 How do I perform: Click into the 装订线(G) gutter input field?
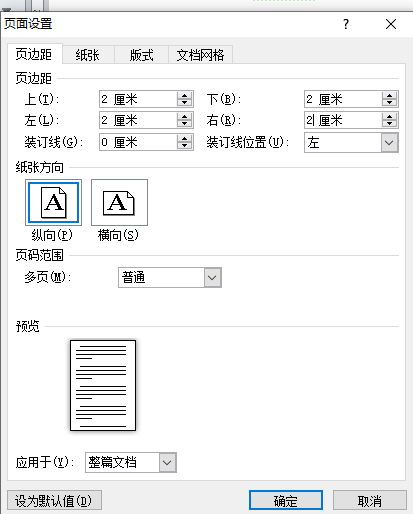138,142
